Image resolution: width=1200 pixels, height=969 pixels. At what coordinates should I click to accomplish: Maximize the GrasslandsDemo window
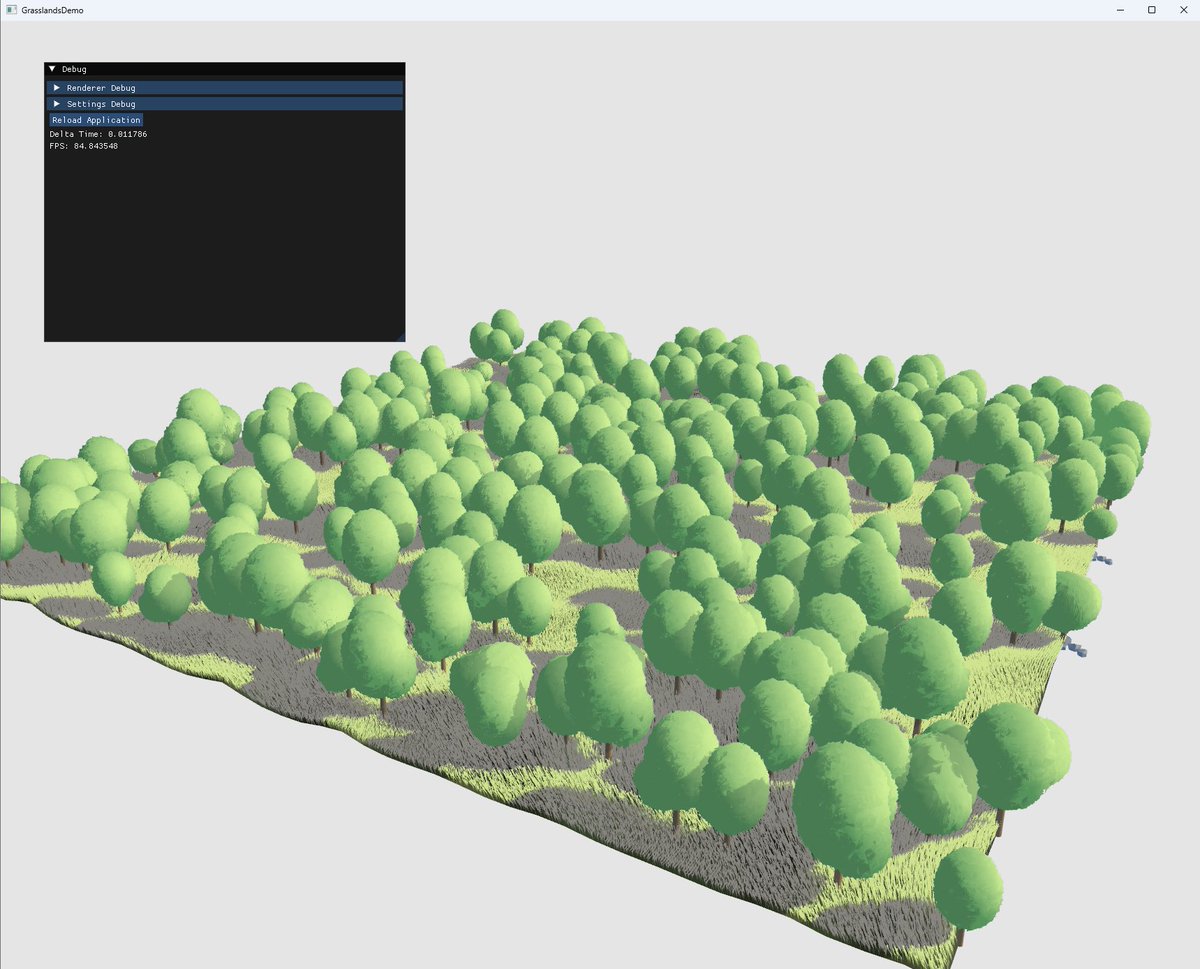pyautogui.click(x=1151, y=9)
